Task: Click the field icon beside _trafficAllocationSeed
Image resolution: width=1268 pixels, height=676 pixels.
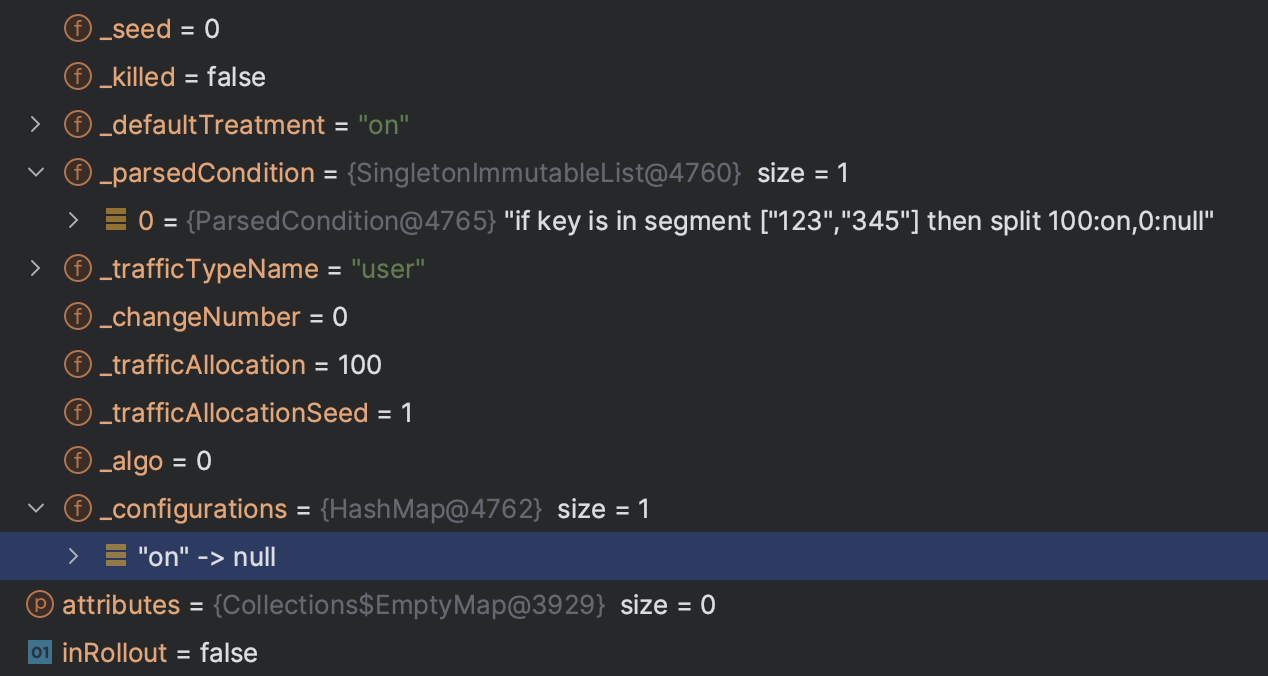Action: (77, 413)
